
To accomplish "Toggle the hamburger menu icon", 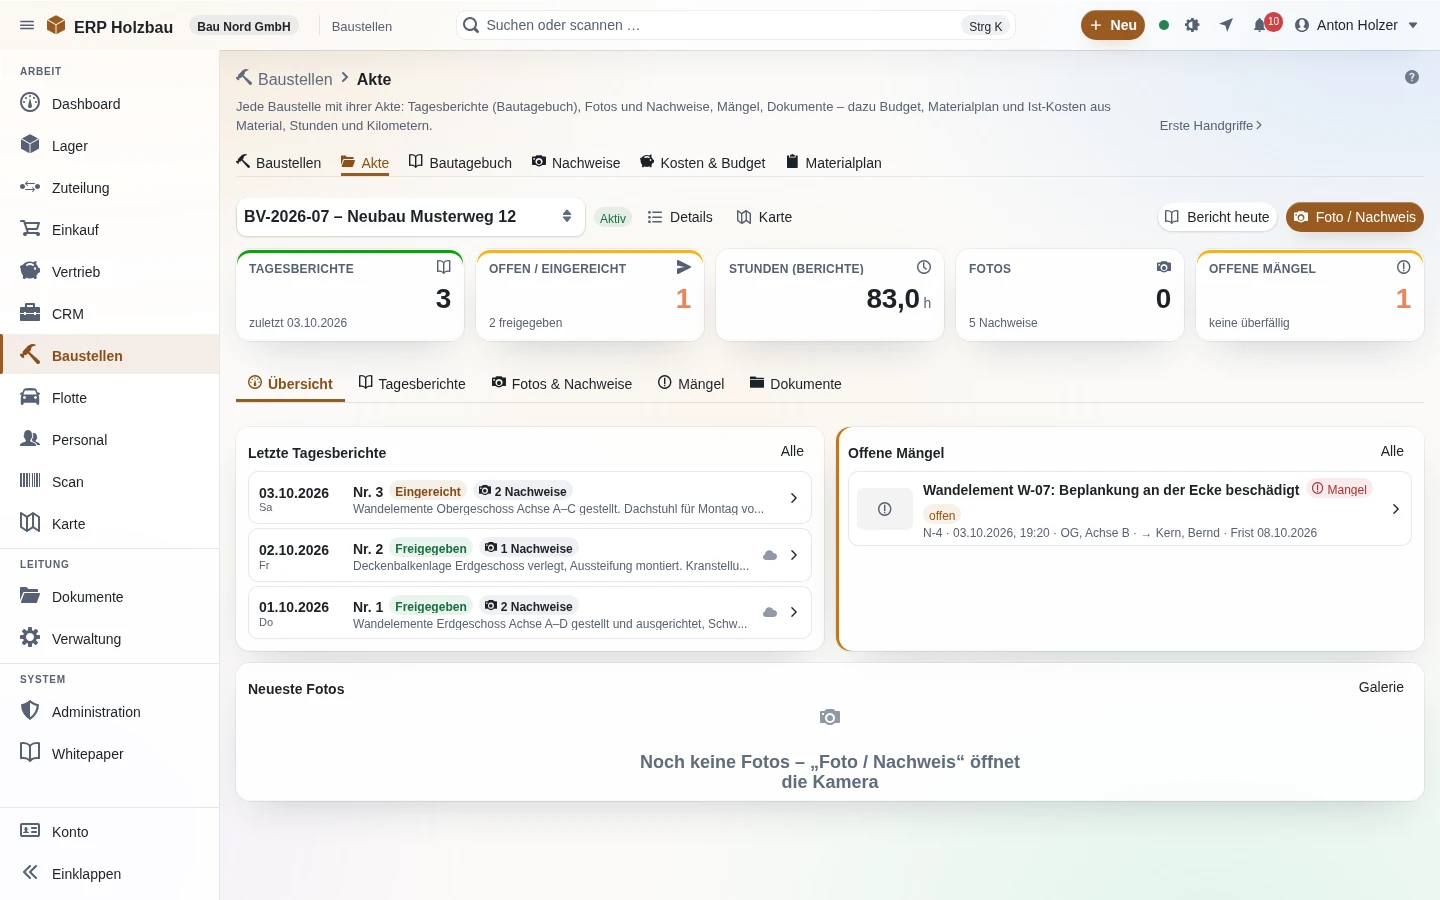I will pyautogui.click(x=27, y=25).
